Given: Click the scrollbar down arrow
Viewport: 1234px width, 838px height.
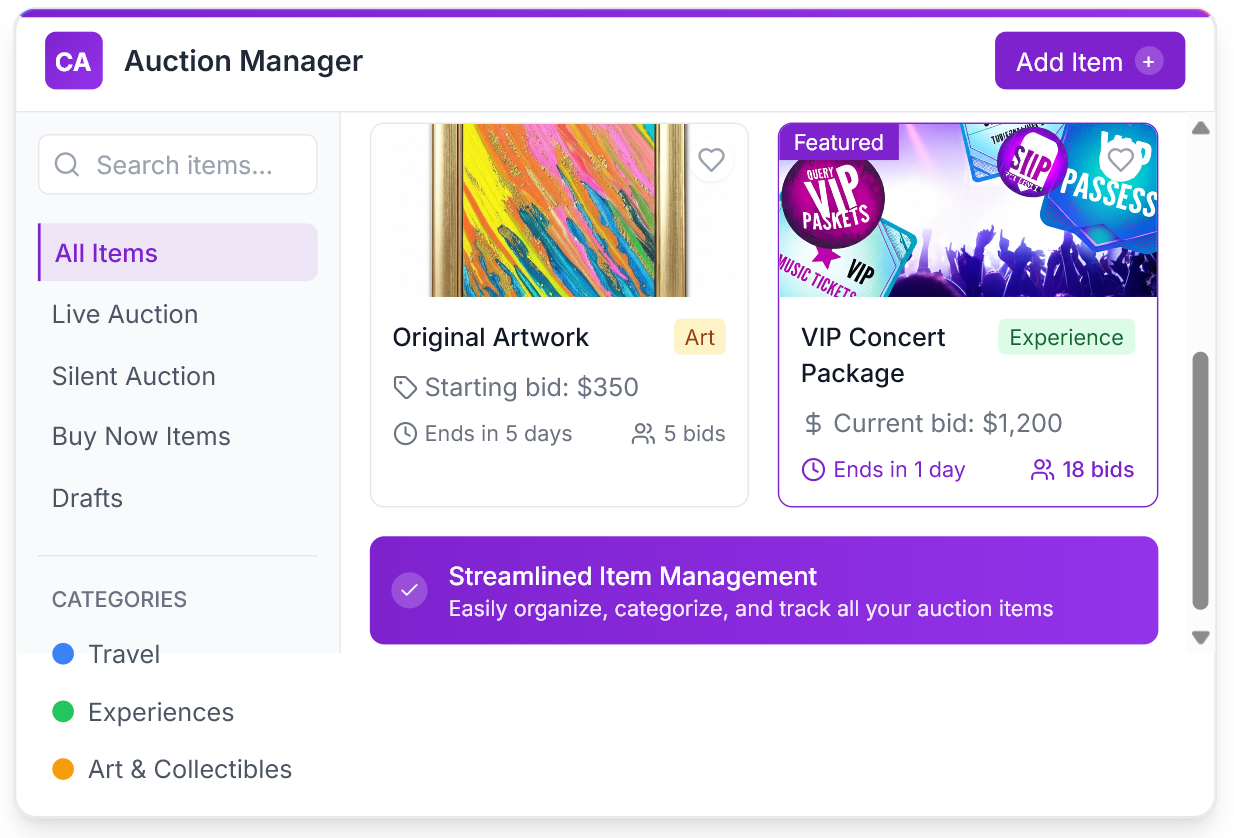Looking at the screenshot, I should 1201,637.
